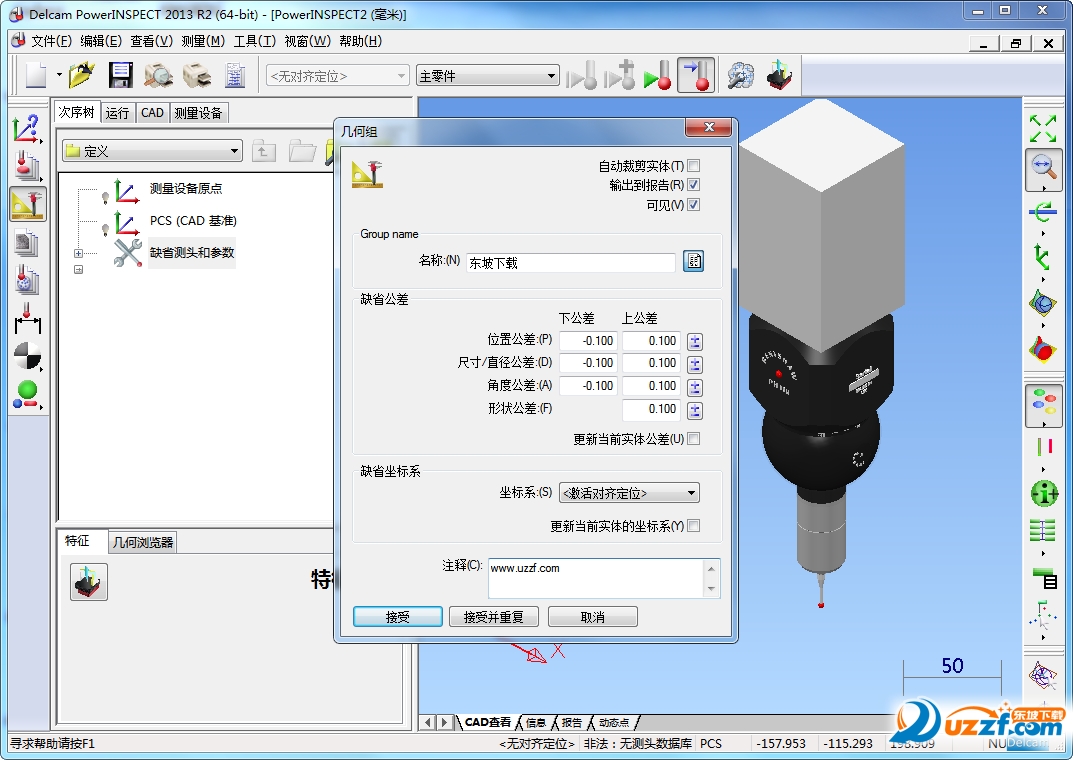Check update current entity tolerance box

[x=693, y=439]
